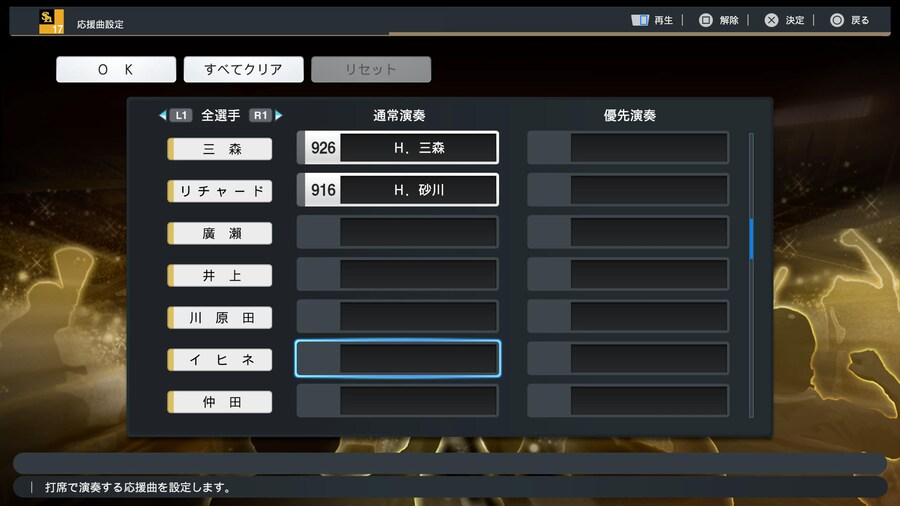Select highlighted 通常演奏 slot for イヒネ
This screenshot has width=900, height=506.
pyautogui.click(x=397, y=359)
